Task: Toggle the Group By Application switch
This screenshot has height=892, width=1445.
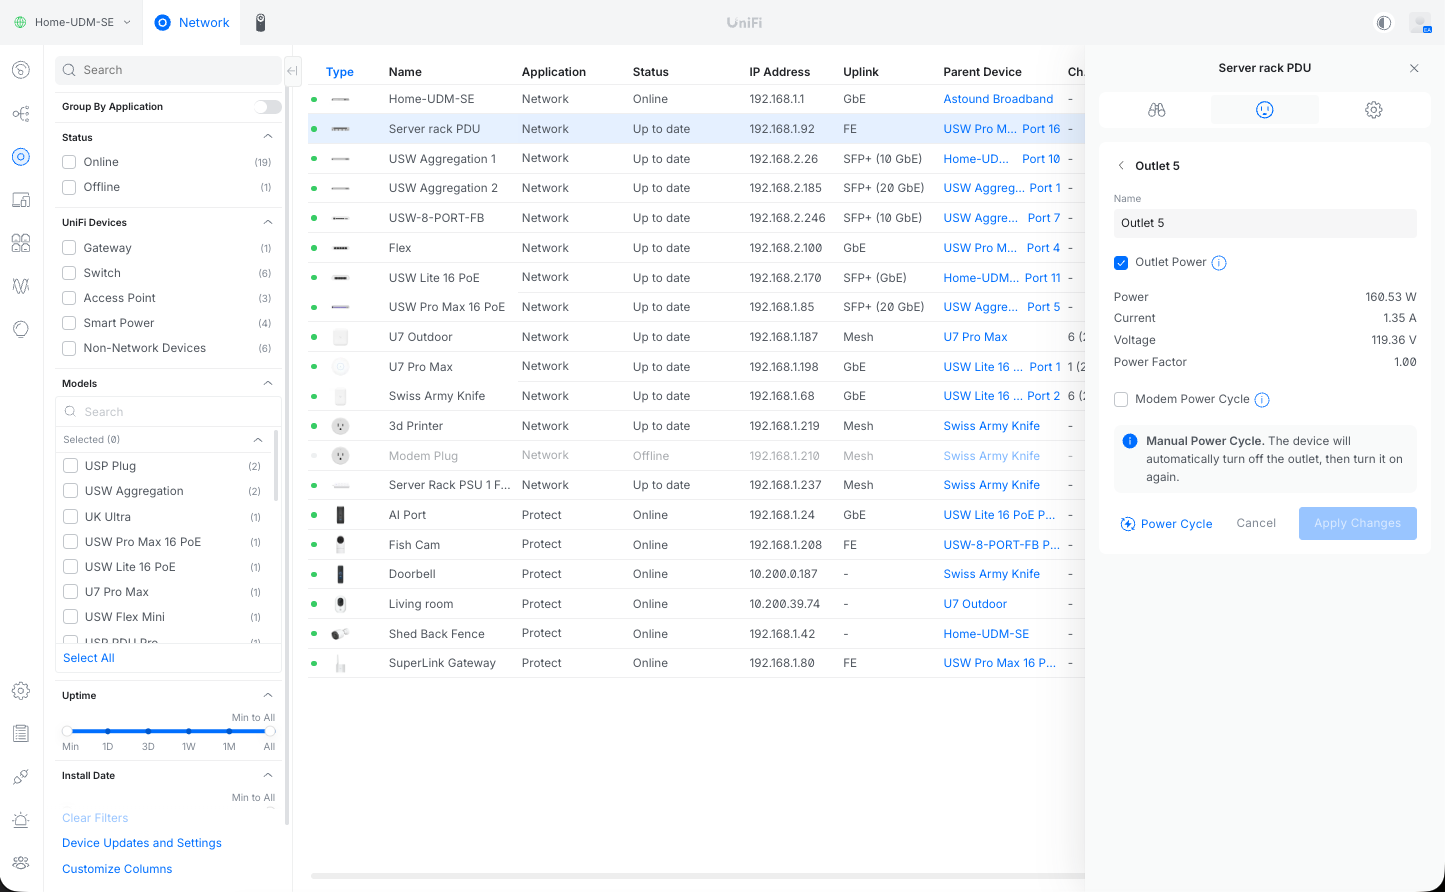Action: (x=267, y=107)
